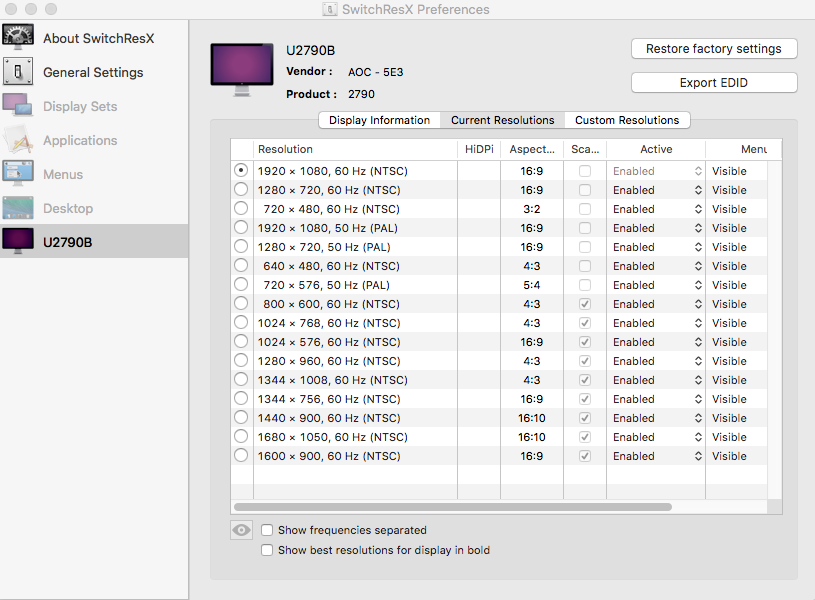Click Visible cell for 1344 × 756 row

tap(729, 399)
